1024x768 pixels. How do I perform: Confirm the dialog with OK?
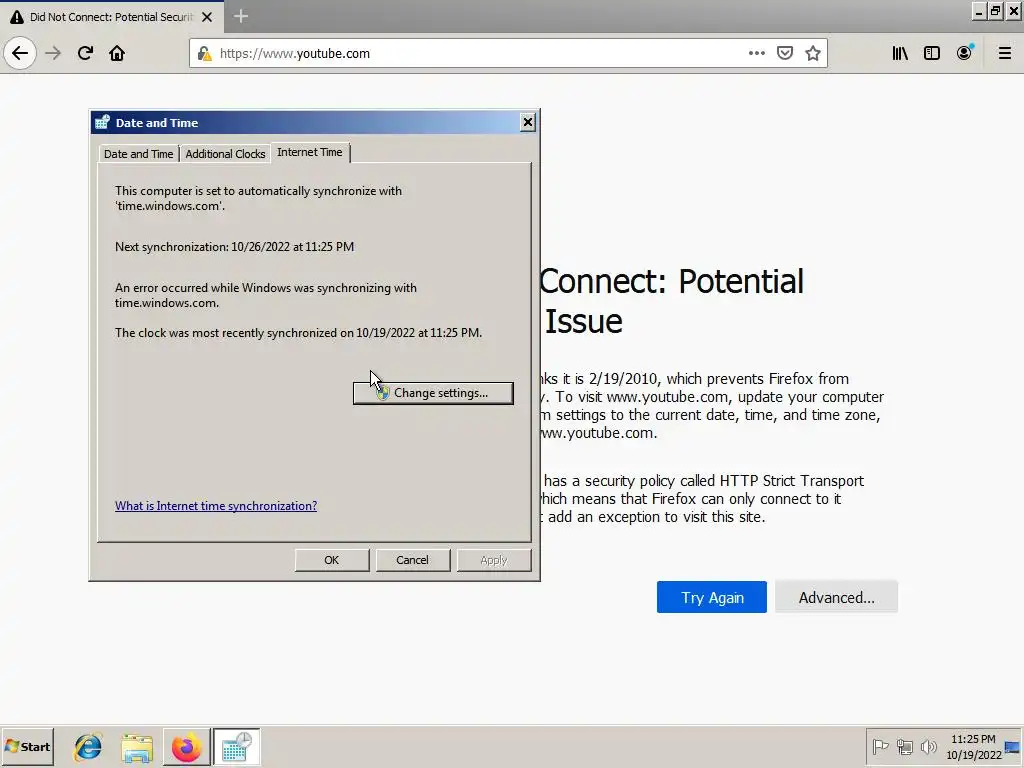pyautogui.click(x=332, y=560)
